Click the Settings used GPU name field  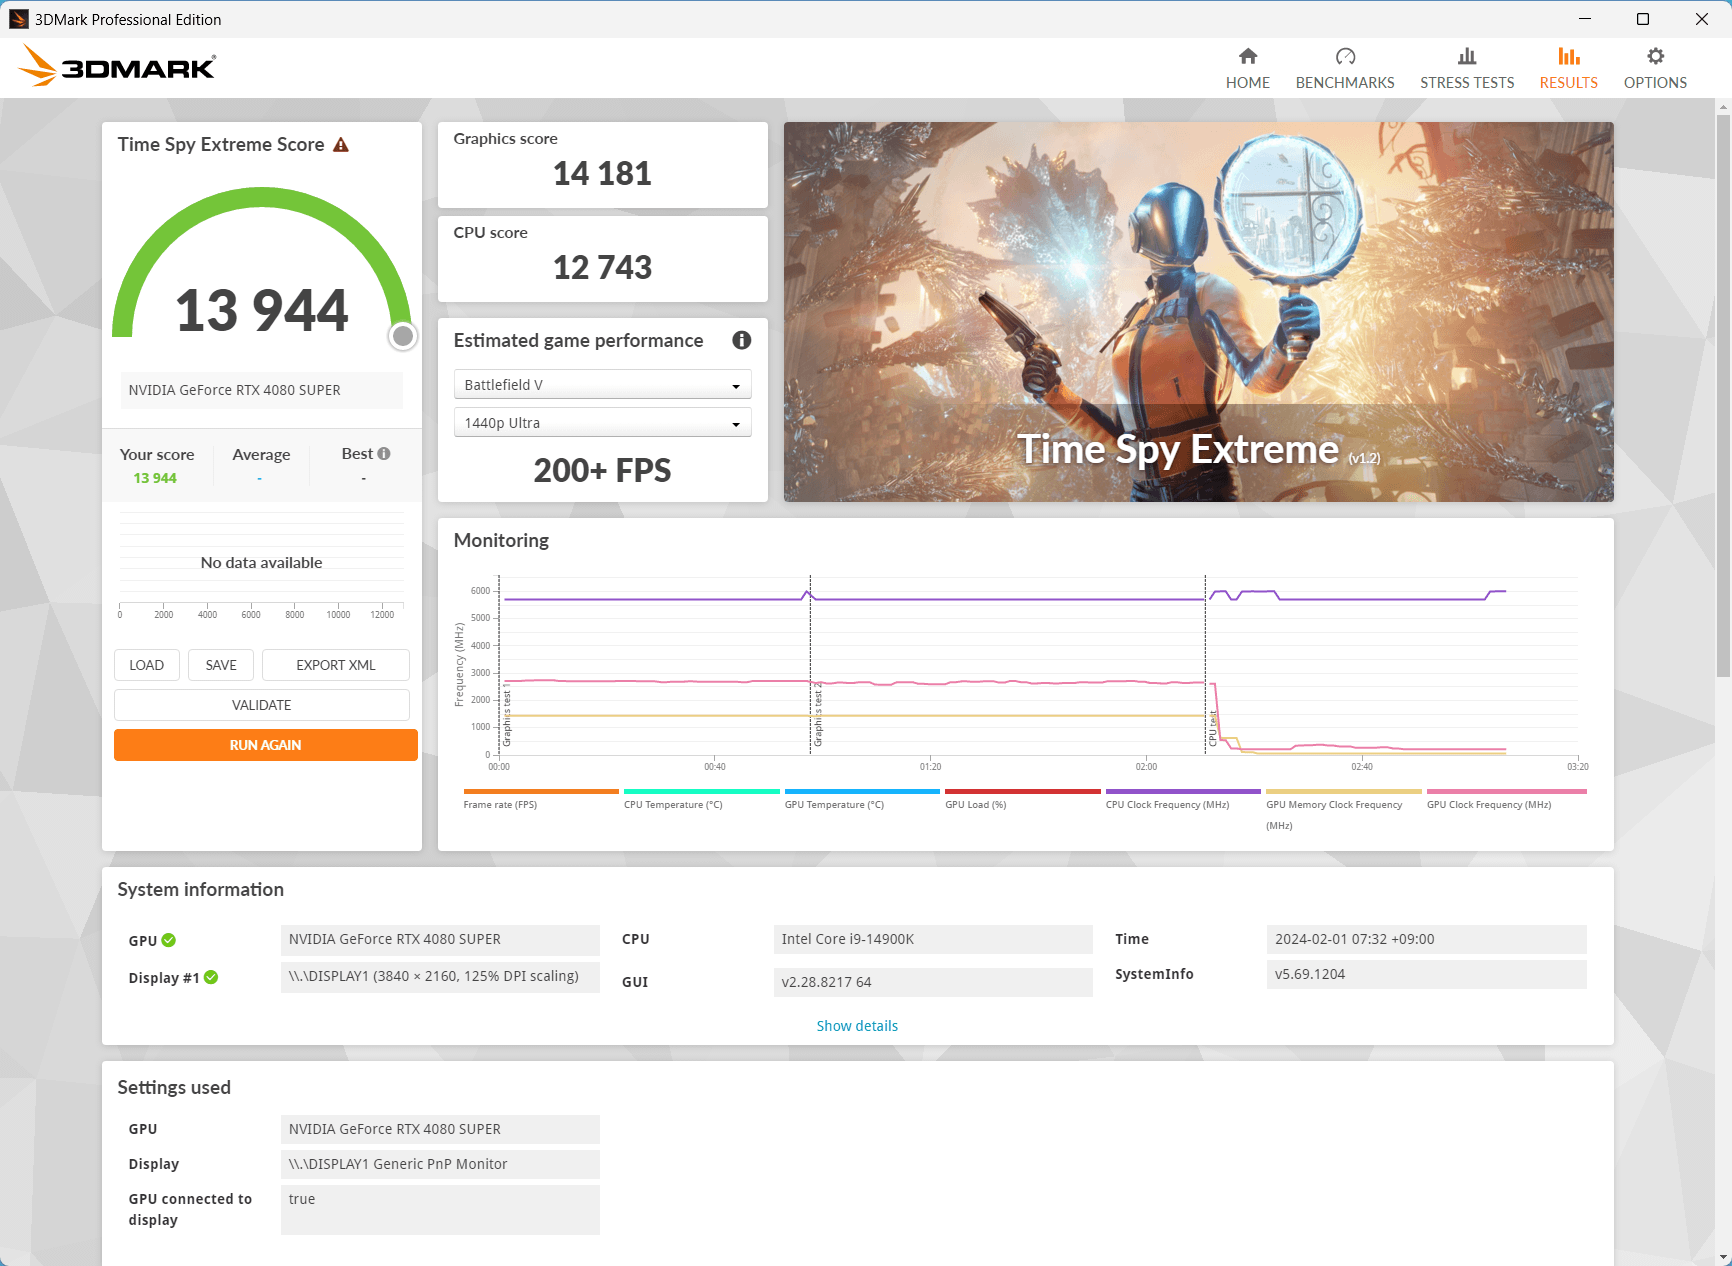click(x=440, y=1129)
